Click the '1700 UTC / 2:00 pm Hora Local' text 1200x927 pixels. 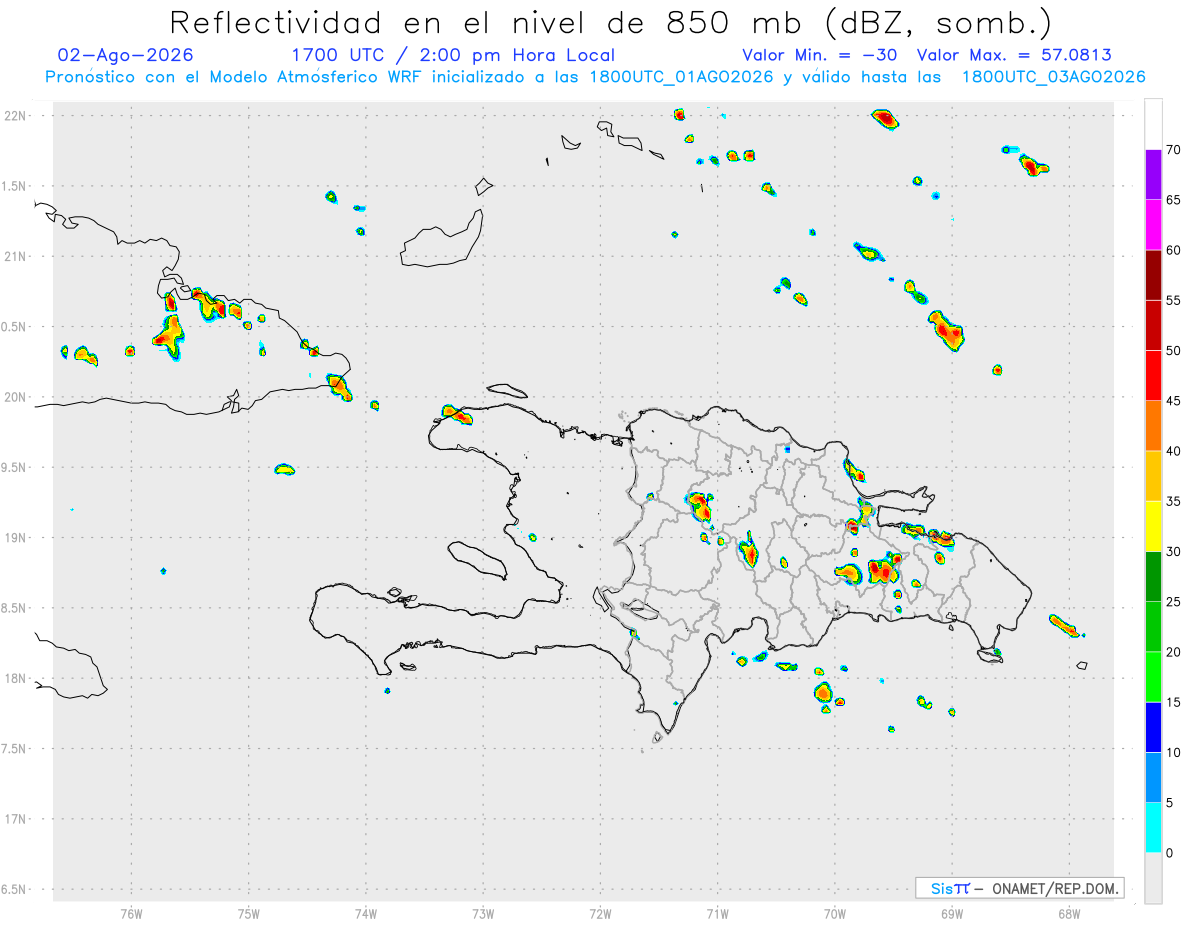[x=453, y=55]
